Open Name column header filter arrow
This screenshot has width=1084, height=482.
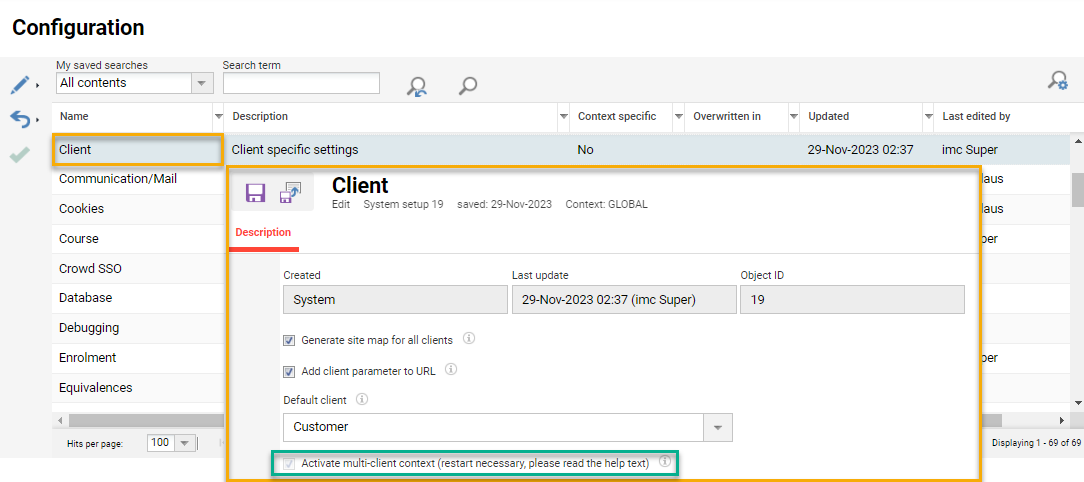click(218, 117)
